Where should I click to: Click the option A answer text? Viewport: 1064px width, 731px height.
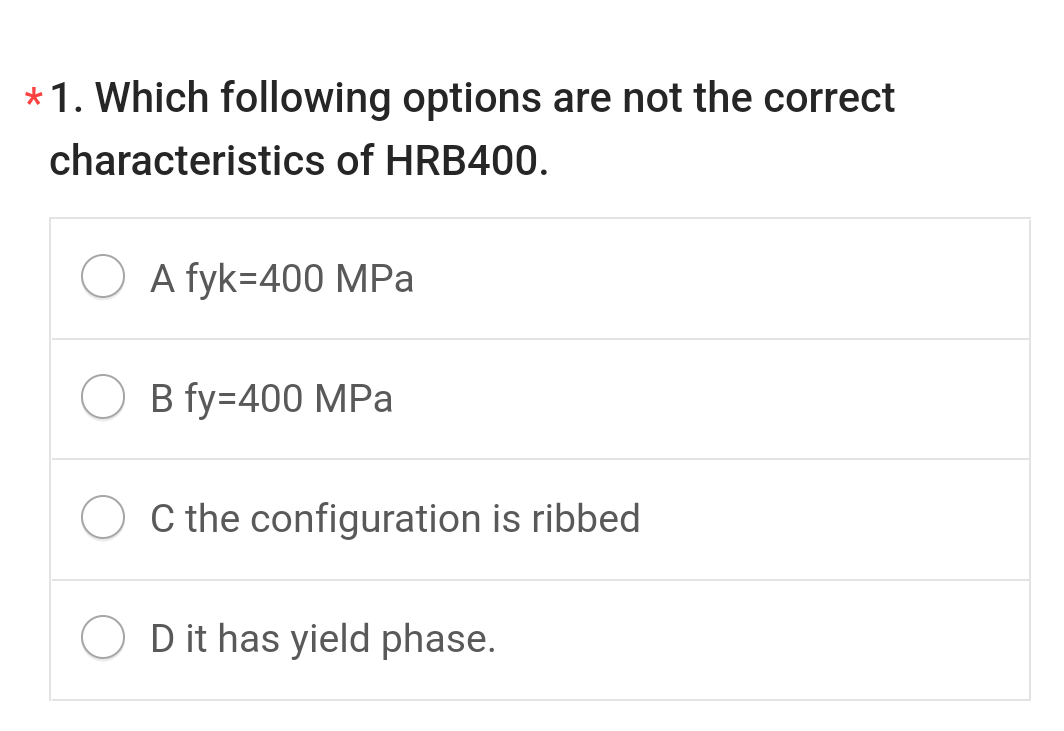281,279
